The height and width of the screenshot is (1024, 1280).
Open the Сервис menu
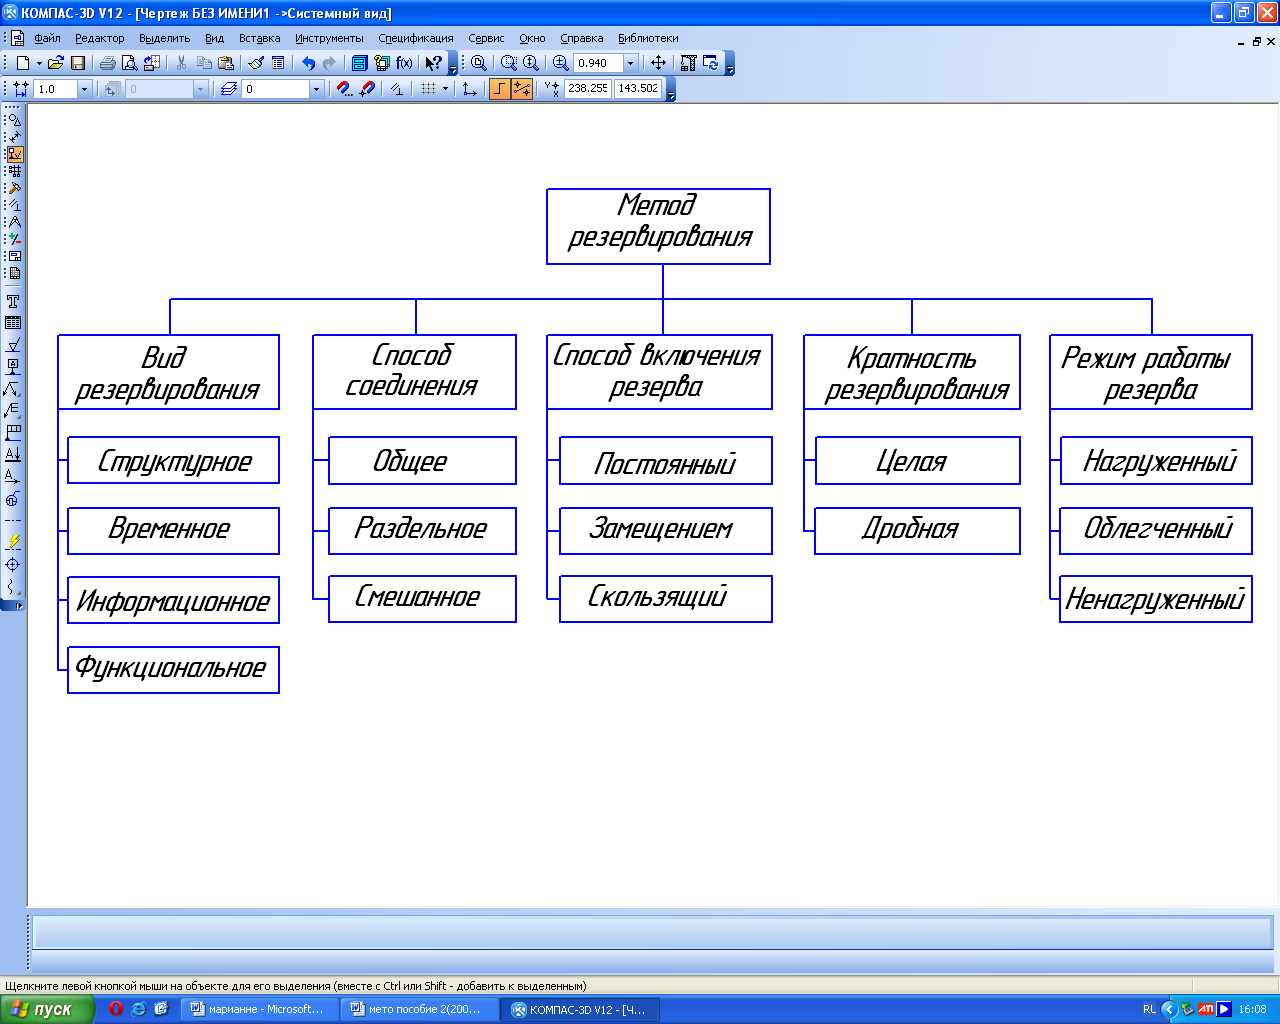pos(486,38)
